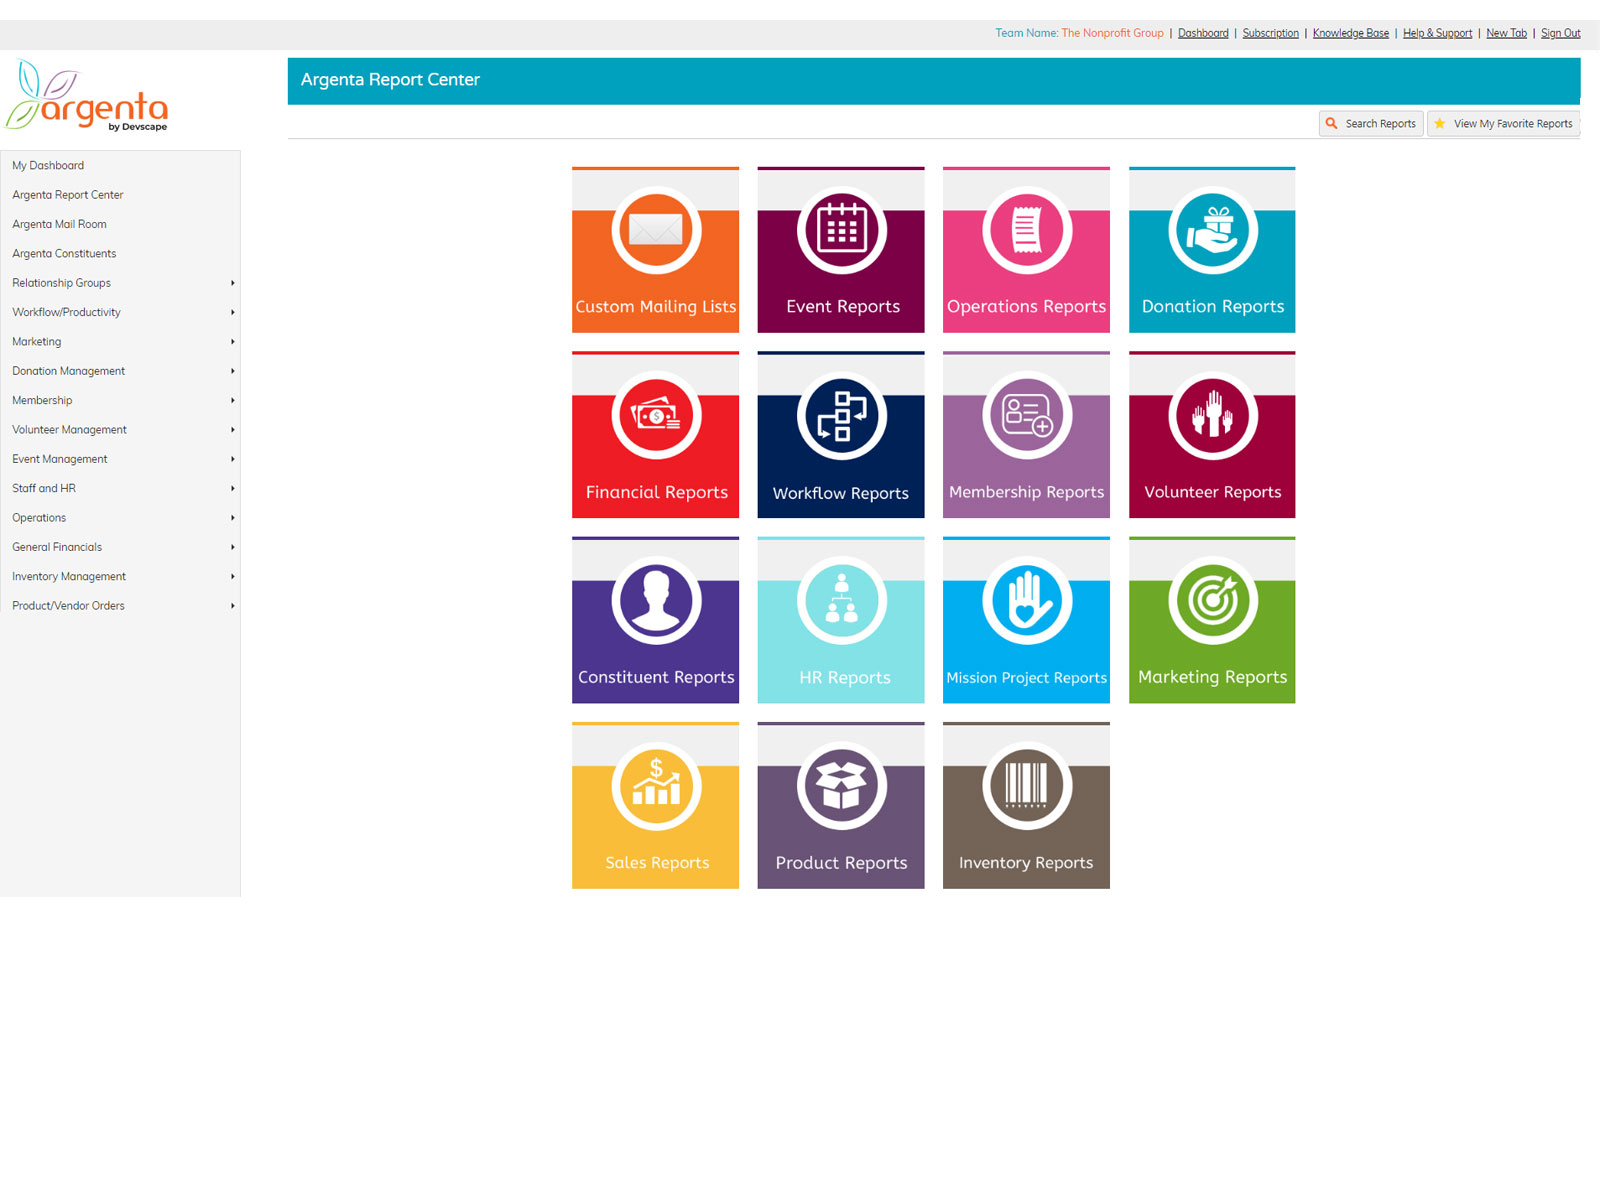
Task: Click the Dashboard link in the top bar
Action: click(1203, 33)
